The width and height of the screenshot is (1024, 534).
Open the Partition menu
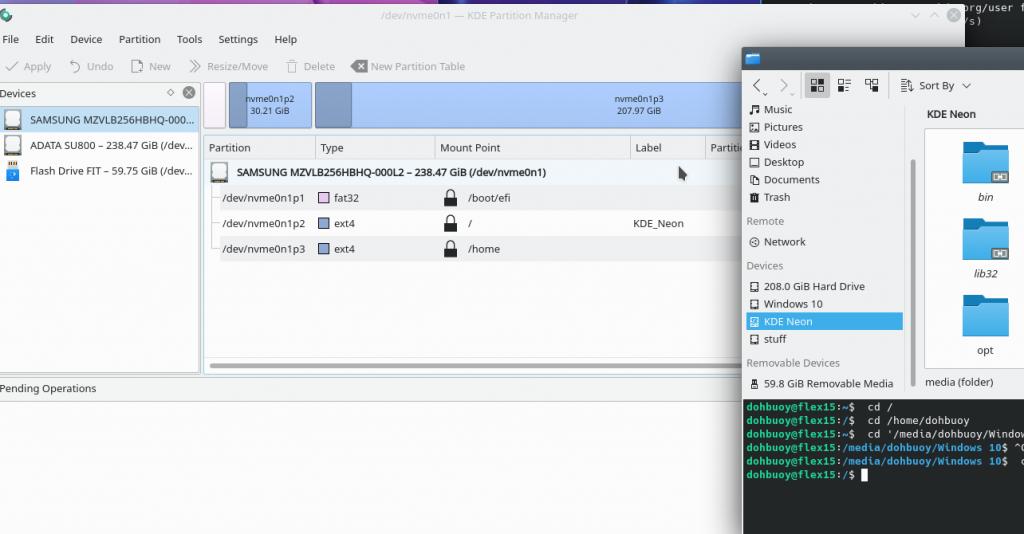pos(139,40)
